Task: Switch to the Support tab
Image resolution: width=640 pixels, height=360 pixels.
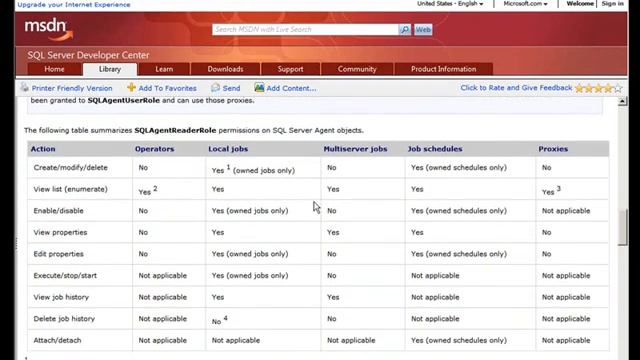Action: click(x=291, y=69)
